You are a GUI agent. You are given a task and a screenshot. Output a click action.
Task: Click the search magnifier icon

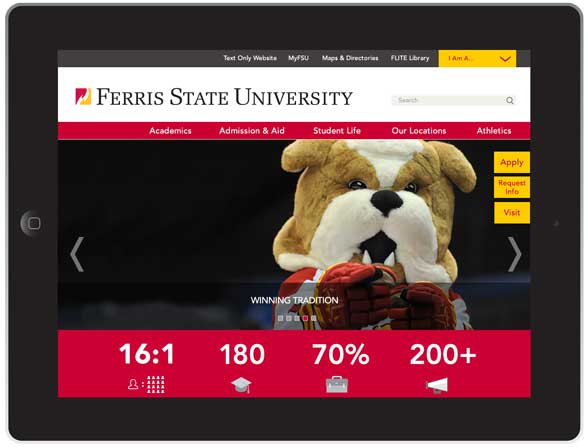tap(509, 100)
